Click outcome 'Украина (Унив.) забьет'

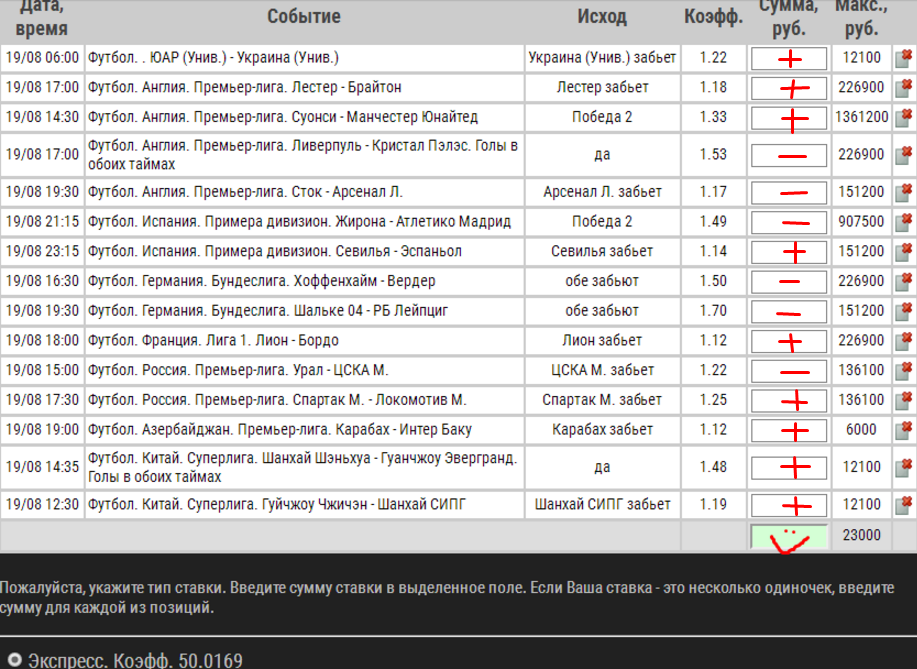pyautogui.click(x=602, y=58)
